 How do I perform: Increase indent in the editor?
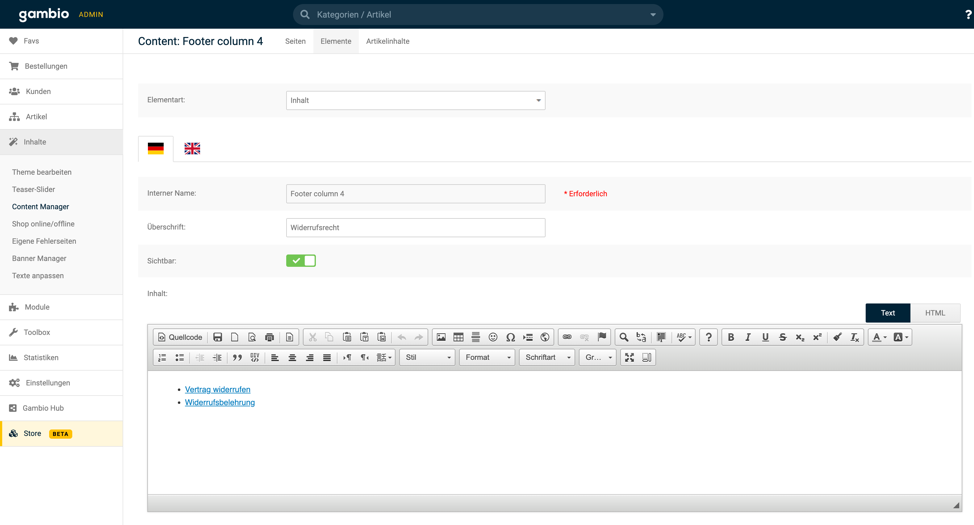217,358
